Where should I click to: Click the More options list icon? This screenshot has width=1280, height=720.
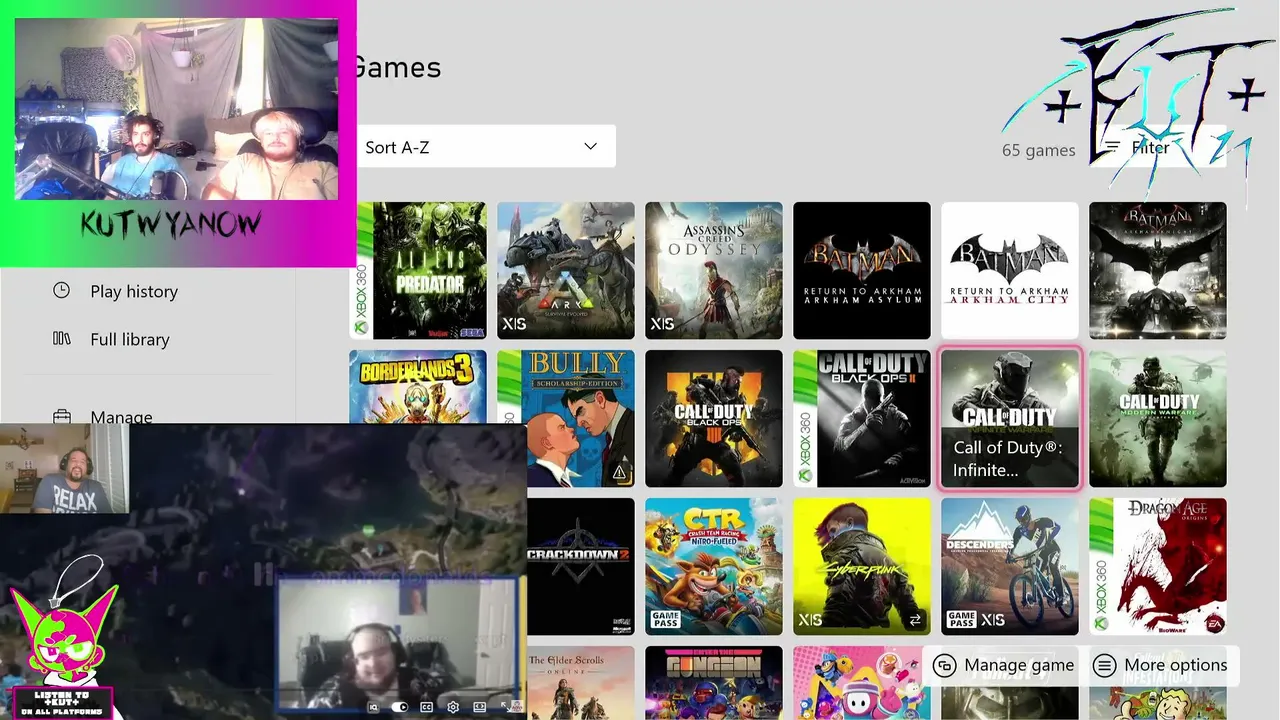[1104, 665]
